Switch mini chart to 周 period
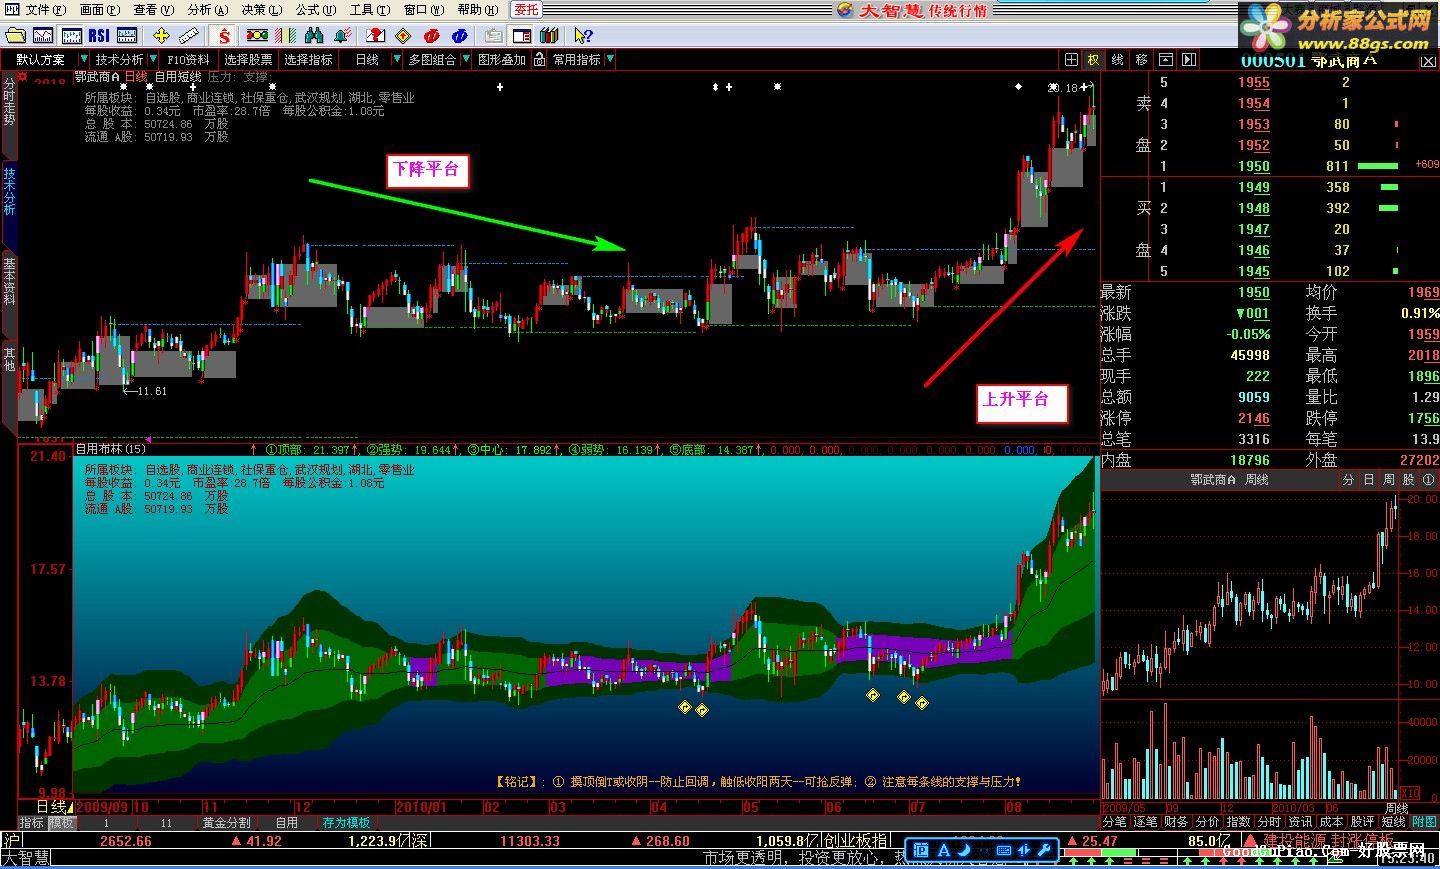The width and height of the screenshot is (1440, 869). coord(1388,480)
